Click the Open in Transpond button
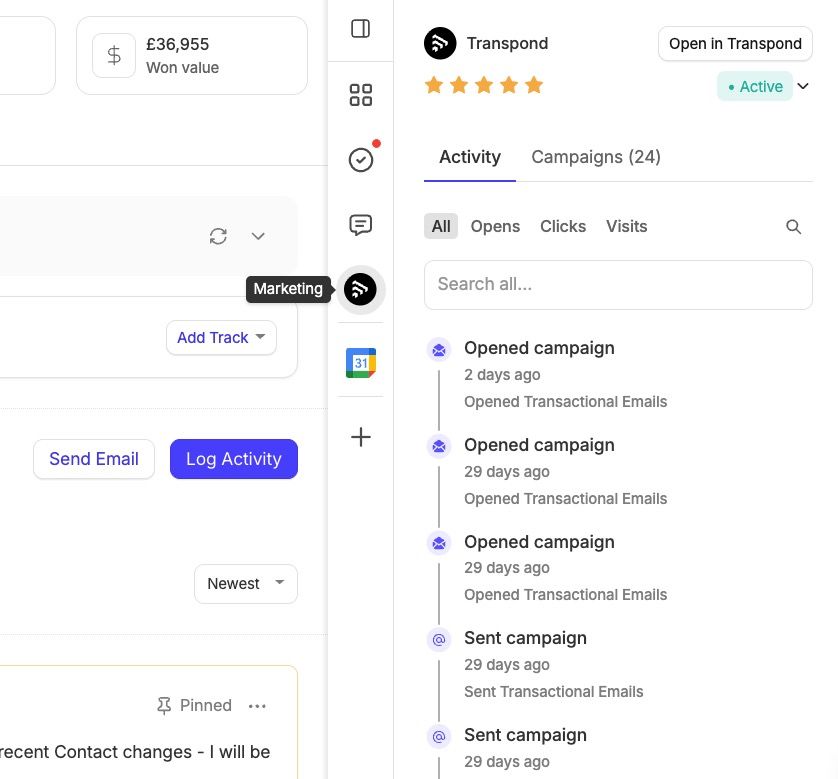Screen dimensions: 838x779 [735, 44]
